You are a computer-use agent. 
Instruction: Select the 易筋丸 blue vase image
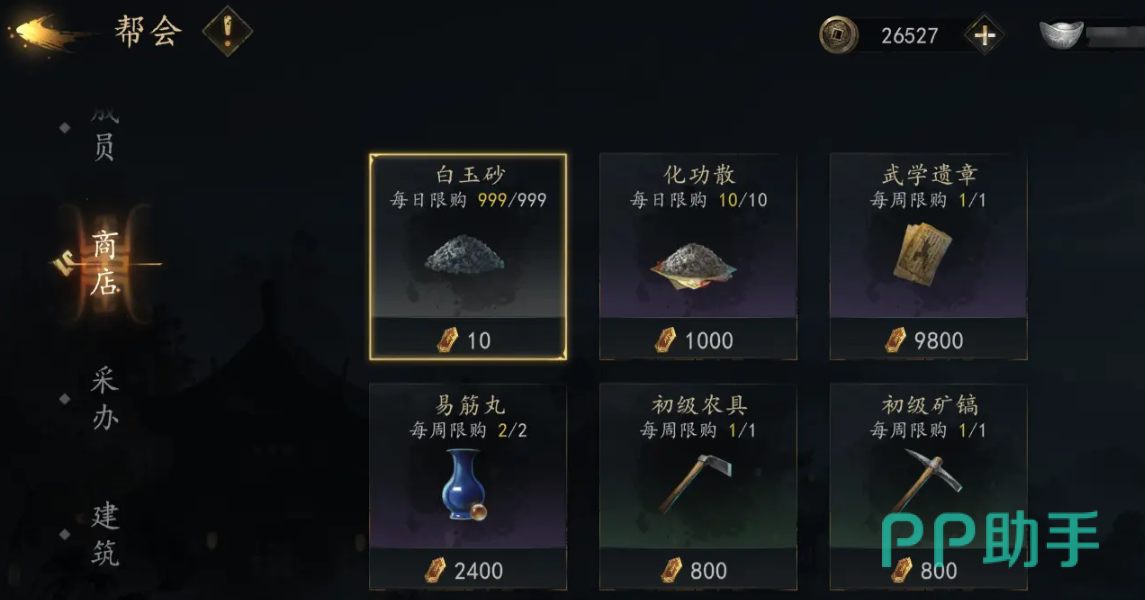(x=463, y=485)
